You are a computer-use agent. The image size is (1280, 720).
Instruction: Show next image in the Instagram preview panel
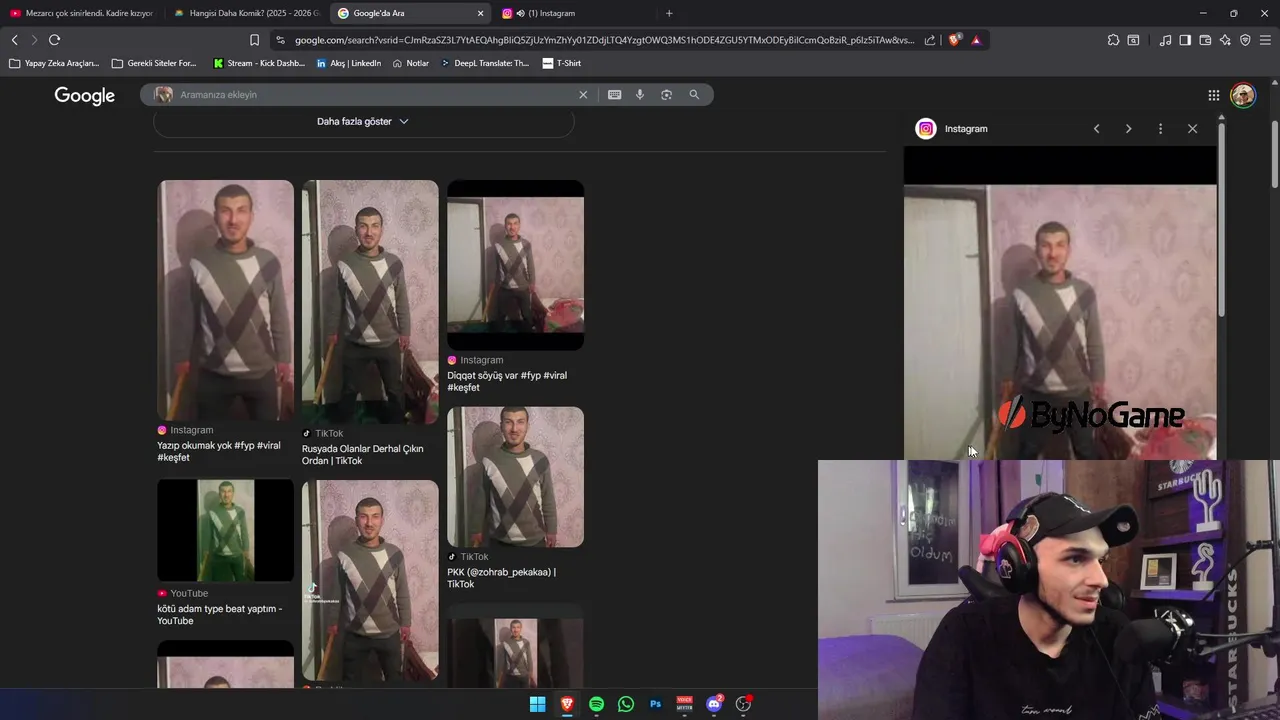pyautogui.click(x=1128, y=129)
